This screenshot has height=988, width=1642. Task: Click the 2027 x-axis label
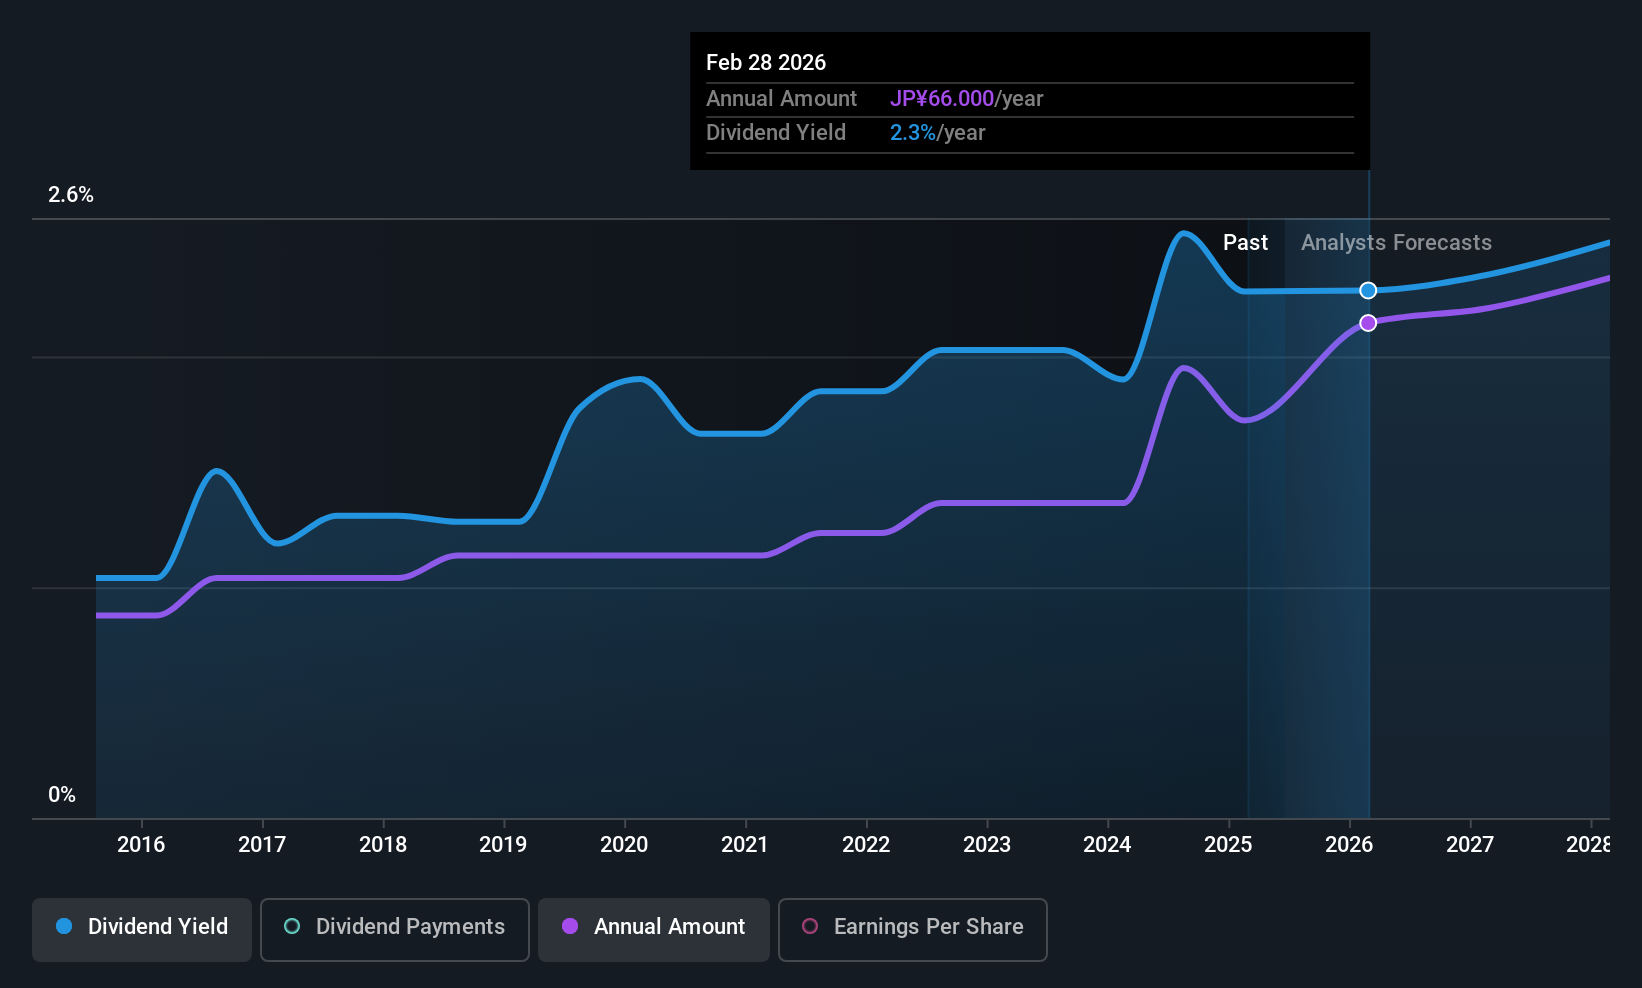tap(1470, 845)
